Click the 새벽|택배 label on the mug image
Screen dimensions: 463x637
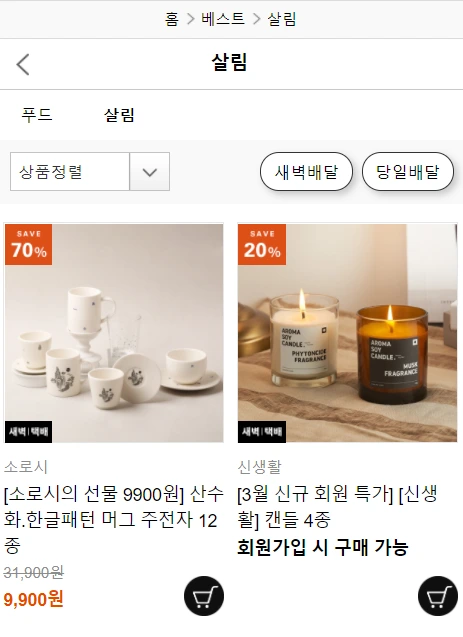coord(28,431)
